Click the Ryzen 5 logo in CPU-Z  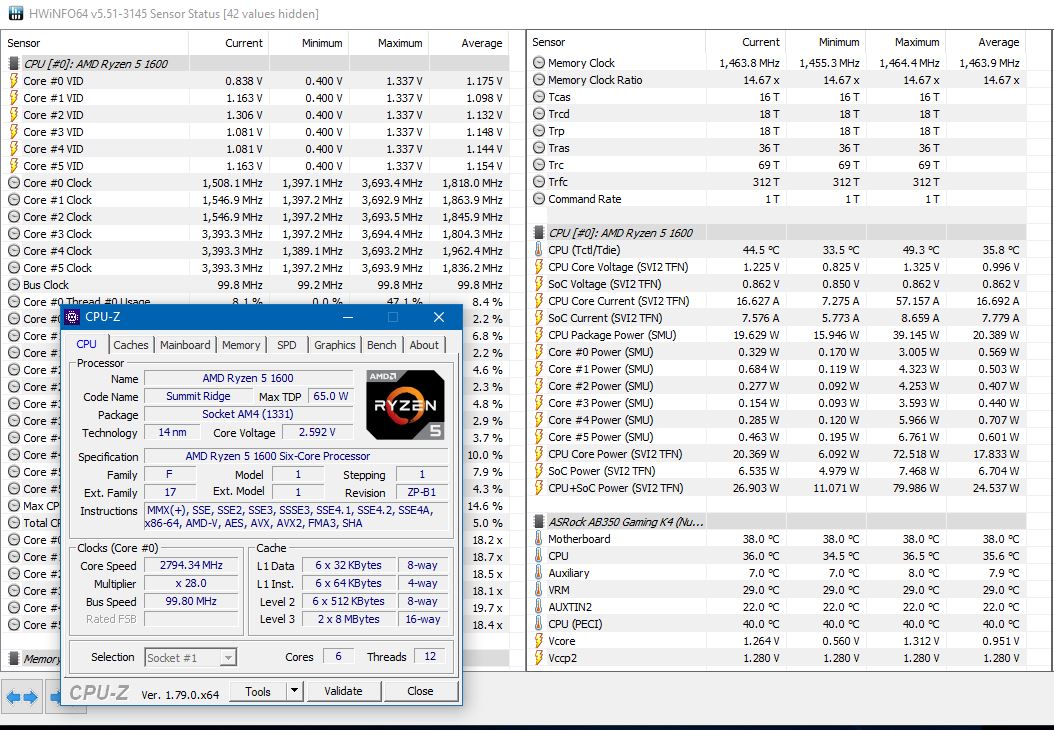point(405,405)
